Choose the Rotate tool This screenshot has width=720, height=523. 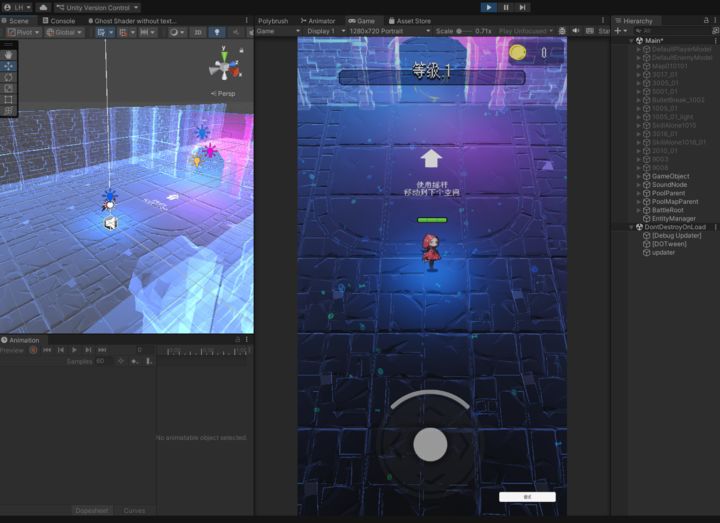(9, 77)
